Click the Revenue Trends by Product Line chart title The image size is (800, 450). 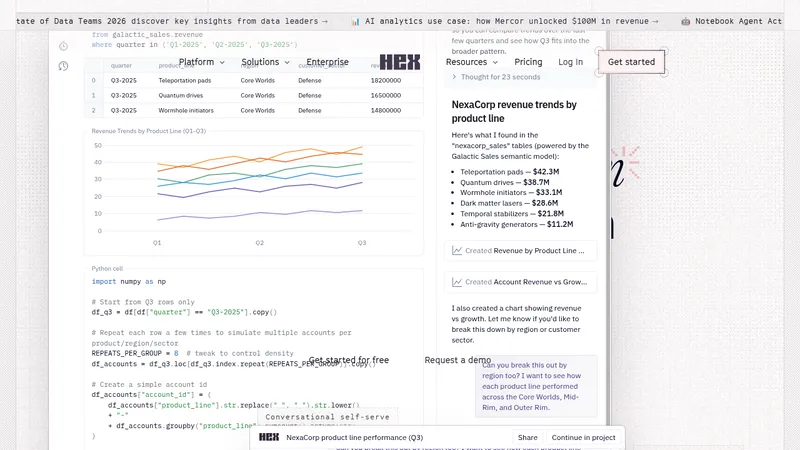tap(148, 131)
